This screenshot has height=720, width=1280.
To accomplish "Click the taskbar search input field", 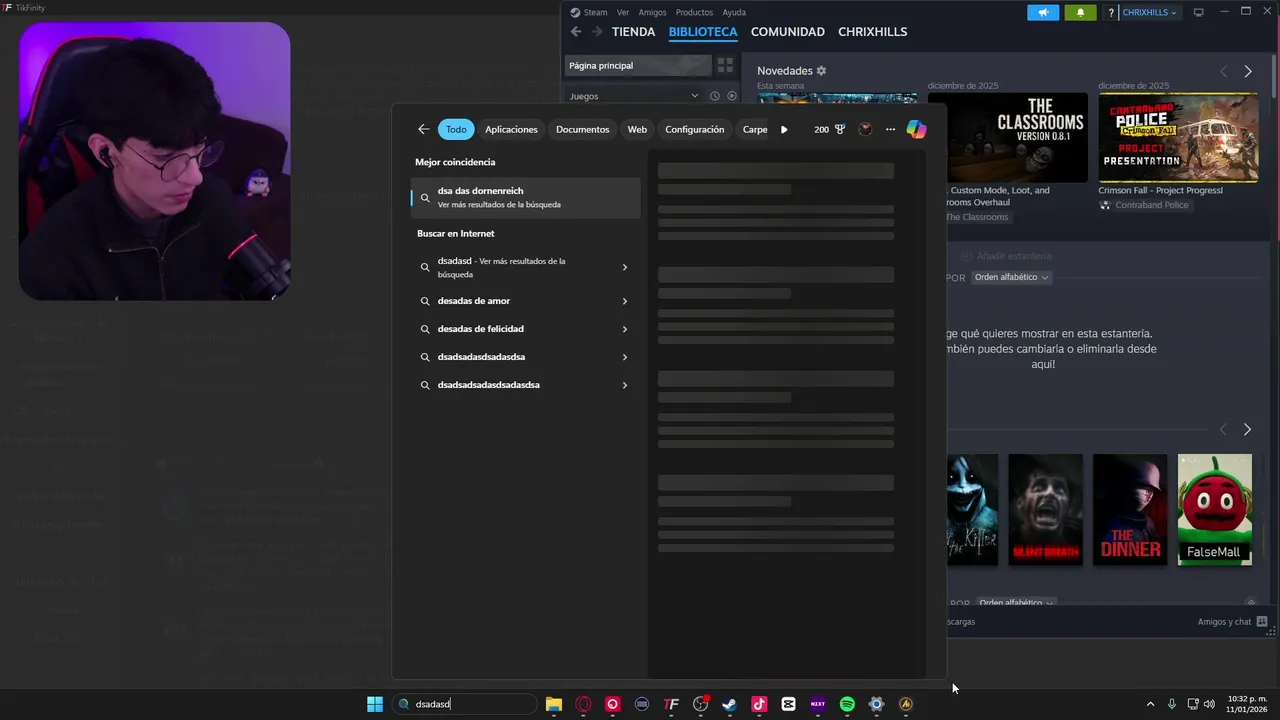I will tap(465, 704).
